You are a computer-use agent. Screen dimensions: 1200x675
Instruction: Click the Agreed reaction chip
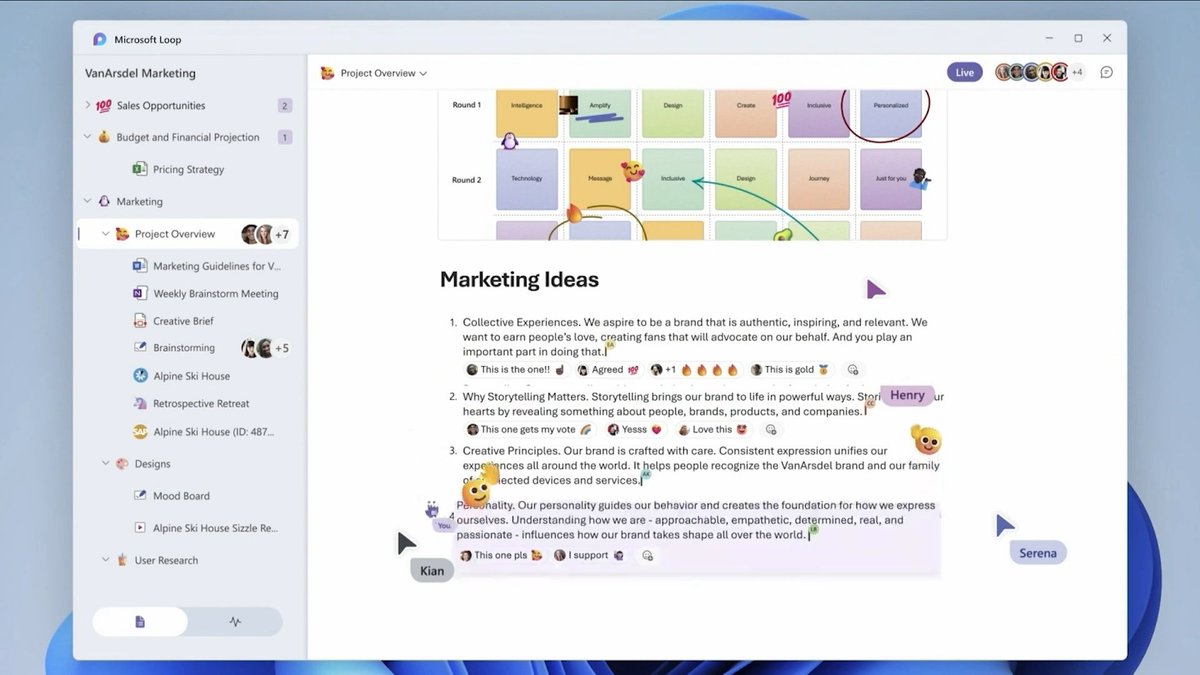click(x=608, y=370)
